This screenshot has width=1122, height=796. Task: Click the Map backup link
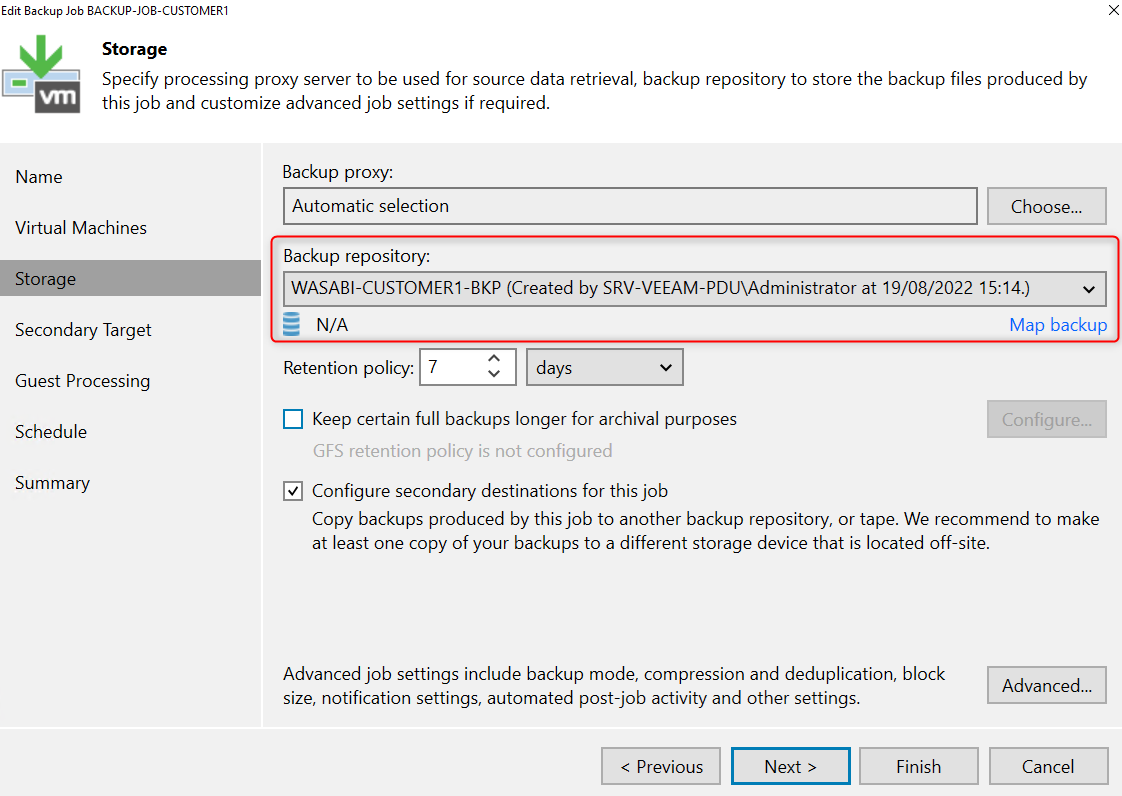(1058, 325)
